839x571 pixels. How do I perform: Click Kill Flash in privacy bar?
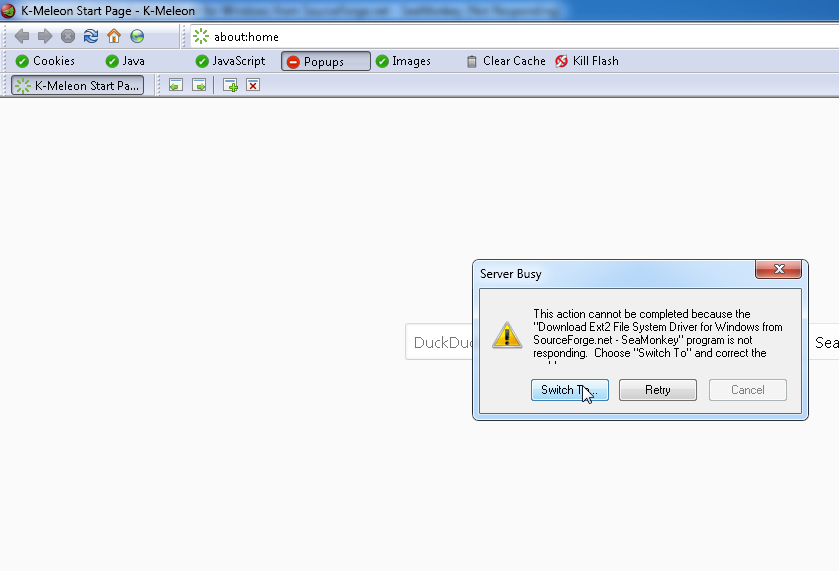tap(586, 61)
